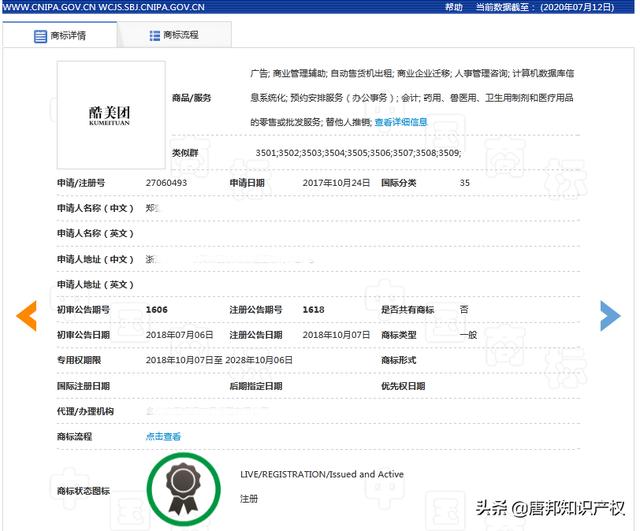Click the data cutoff date 2020年07月12日 text
The height and width of the screenshot is (531, 640).
click(577, 7)
